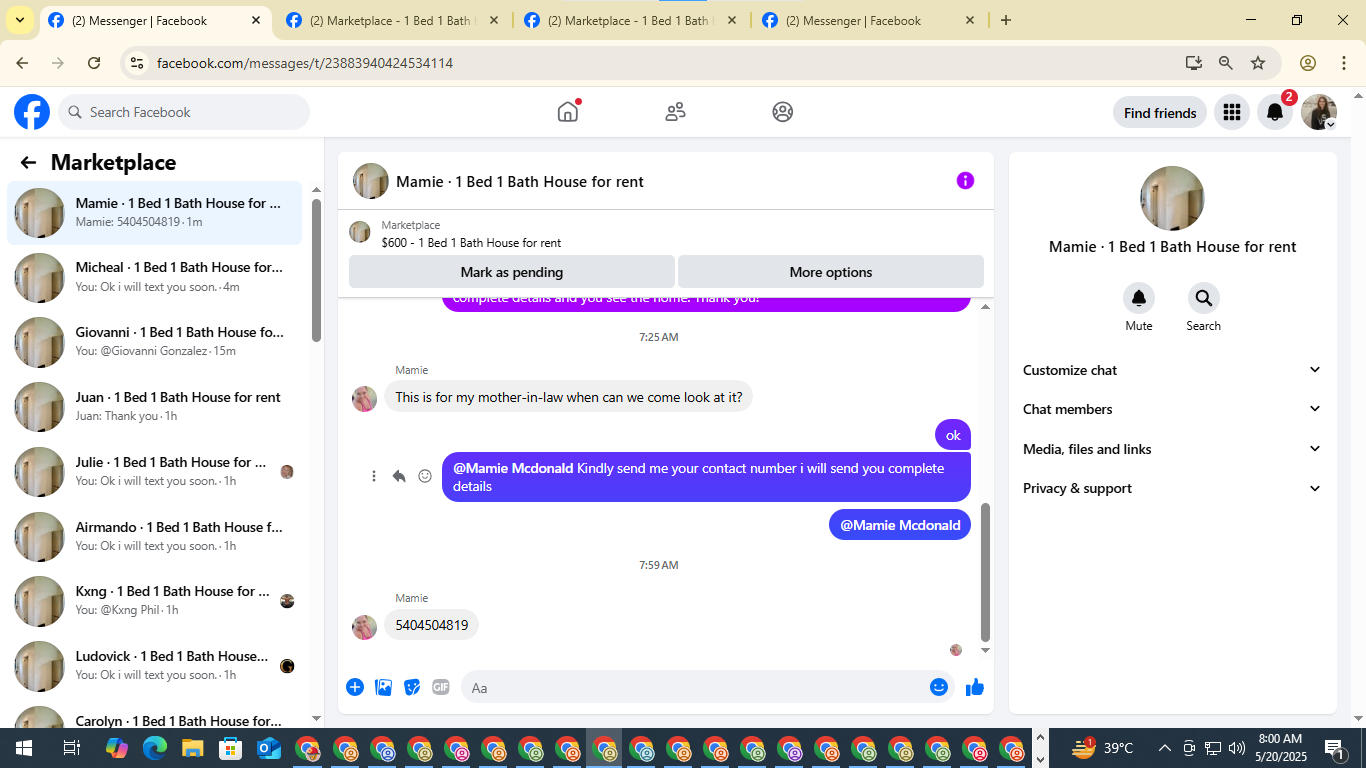1366x768 pixels.
Task: Search in conversation magnifier icon
Action: [x=1203, y=298]
